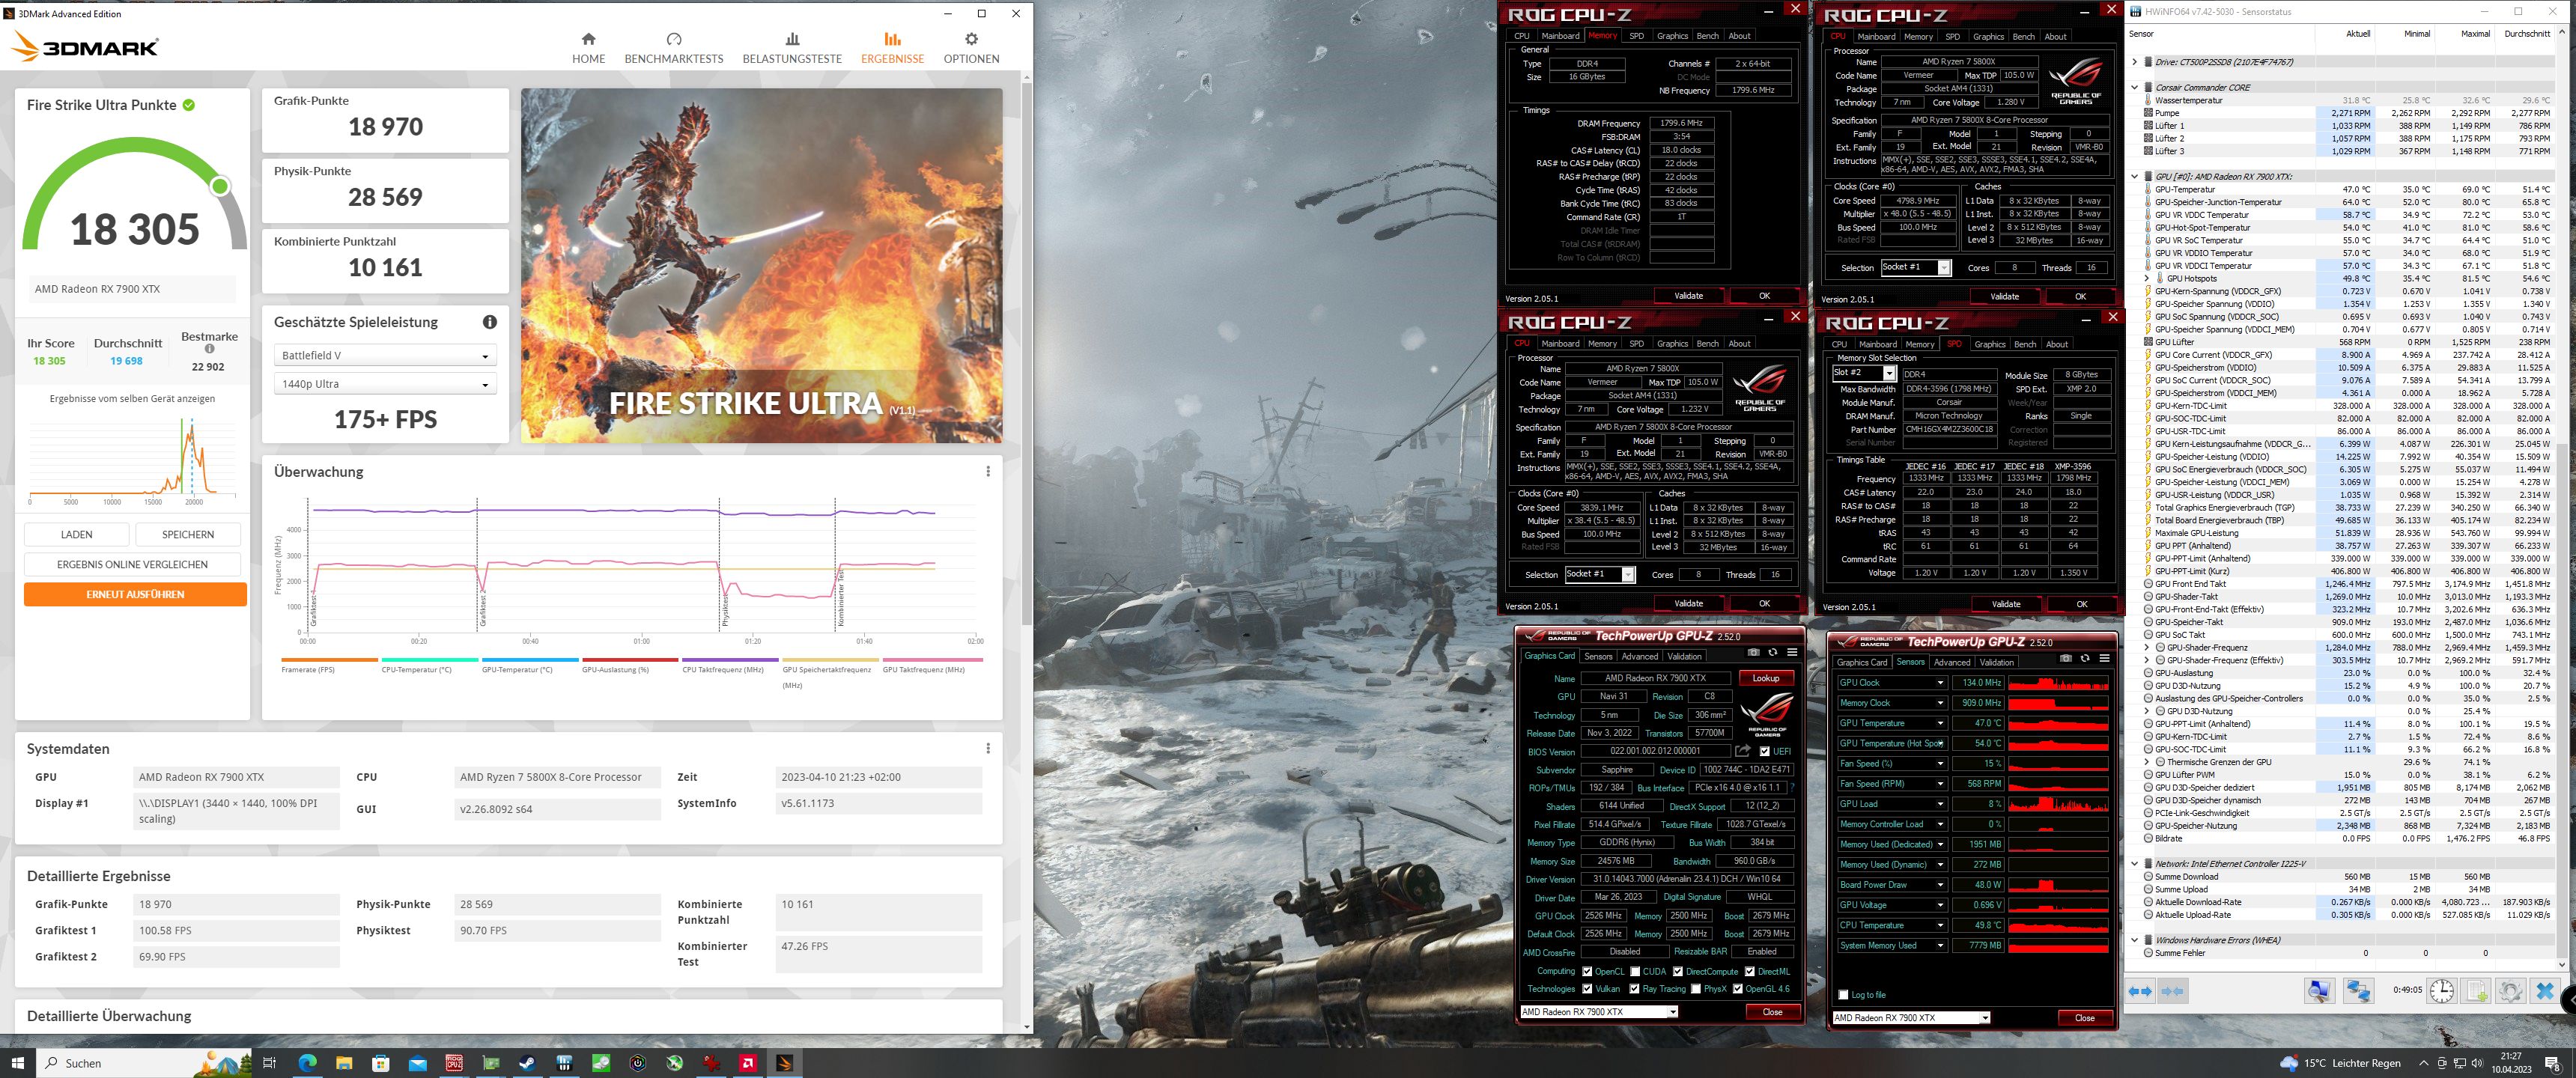Open hamburger menu in GPU-Z Graphics Card window
Screen dimensions: 2576x1078
coord(1792,652)
